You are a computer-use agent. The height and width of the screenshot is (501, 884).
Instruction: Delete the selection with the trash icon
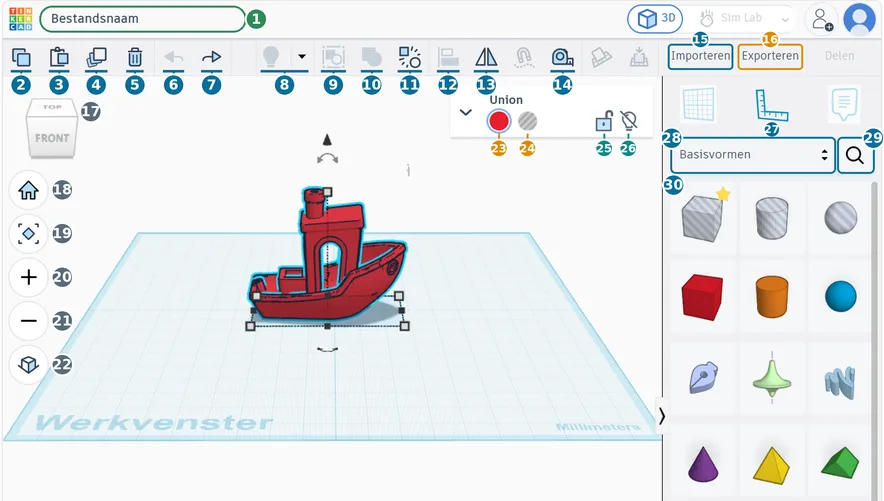135,57
